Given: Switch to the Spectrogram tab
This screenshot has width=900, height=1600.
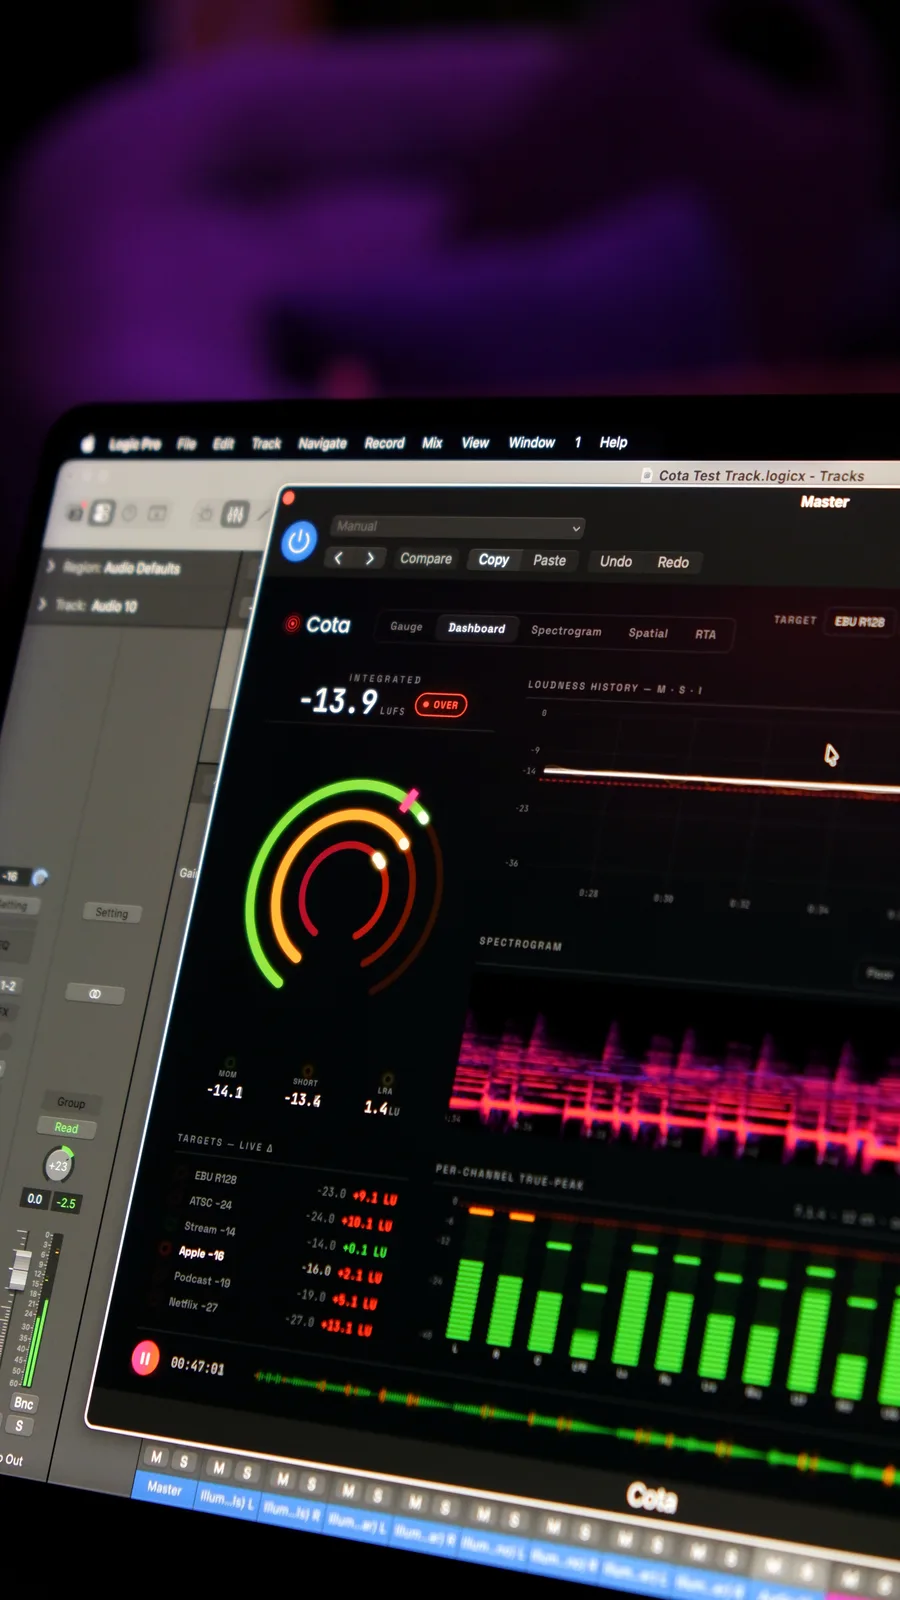Looking at the screenshot, I should (x=566, y=631).
